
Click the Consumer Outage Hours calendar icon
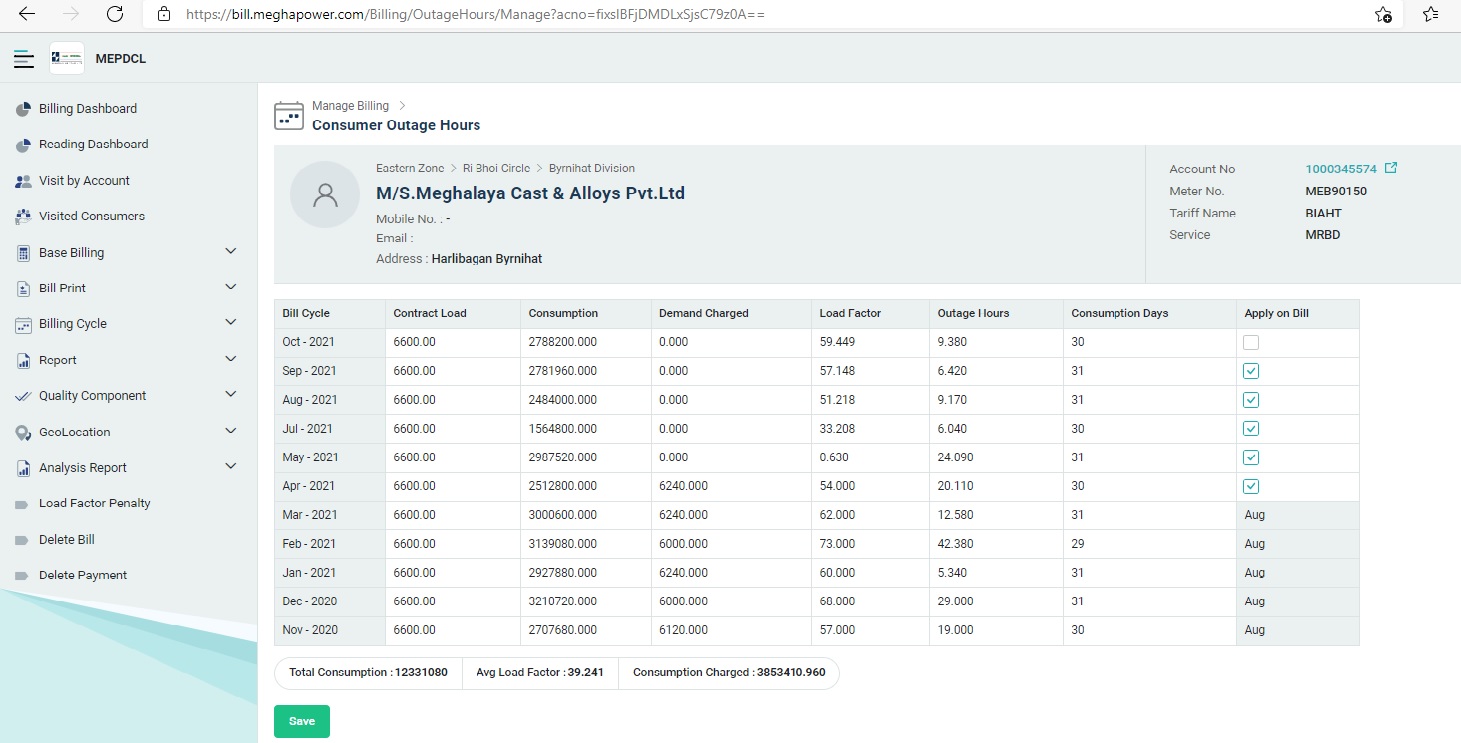point(289,116)
